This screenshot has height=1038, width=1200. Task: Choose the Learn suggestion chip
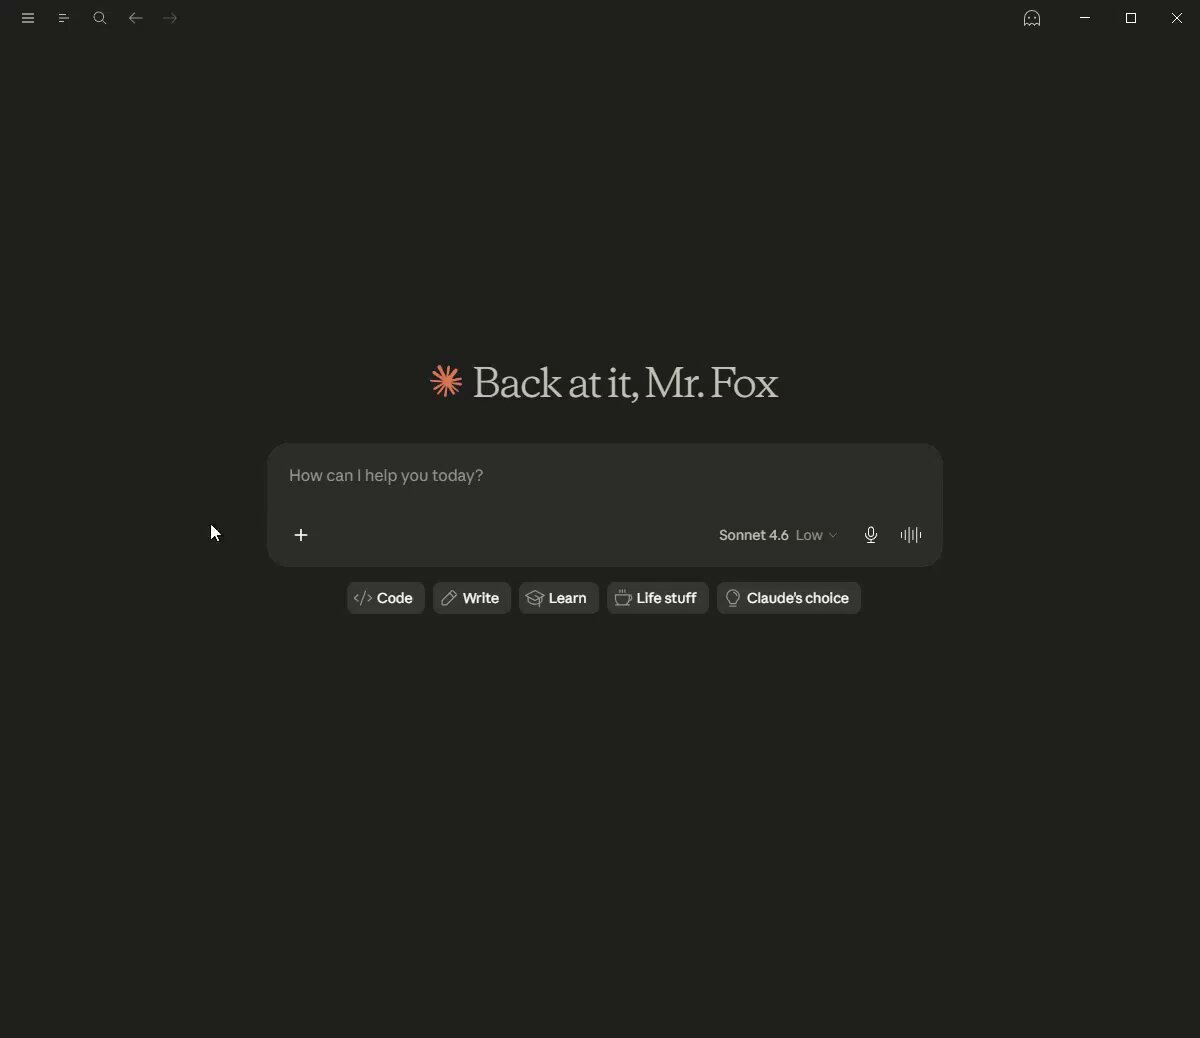[x=558, y=598]
